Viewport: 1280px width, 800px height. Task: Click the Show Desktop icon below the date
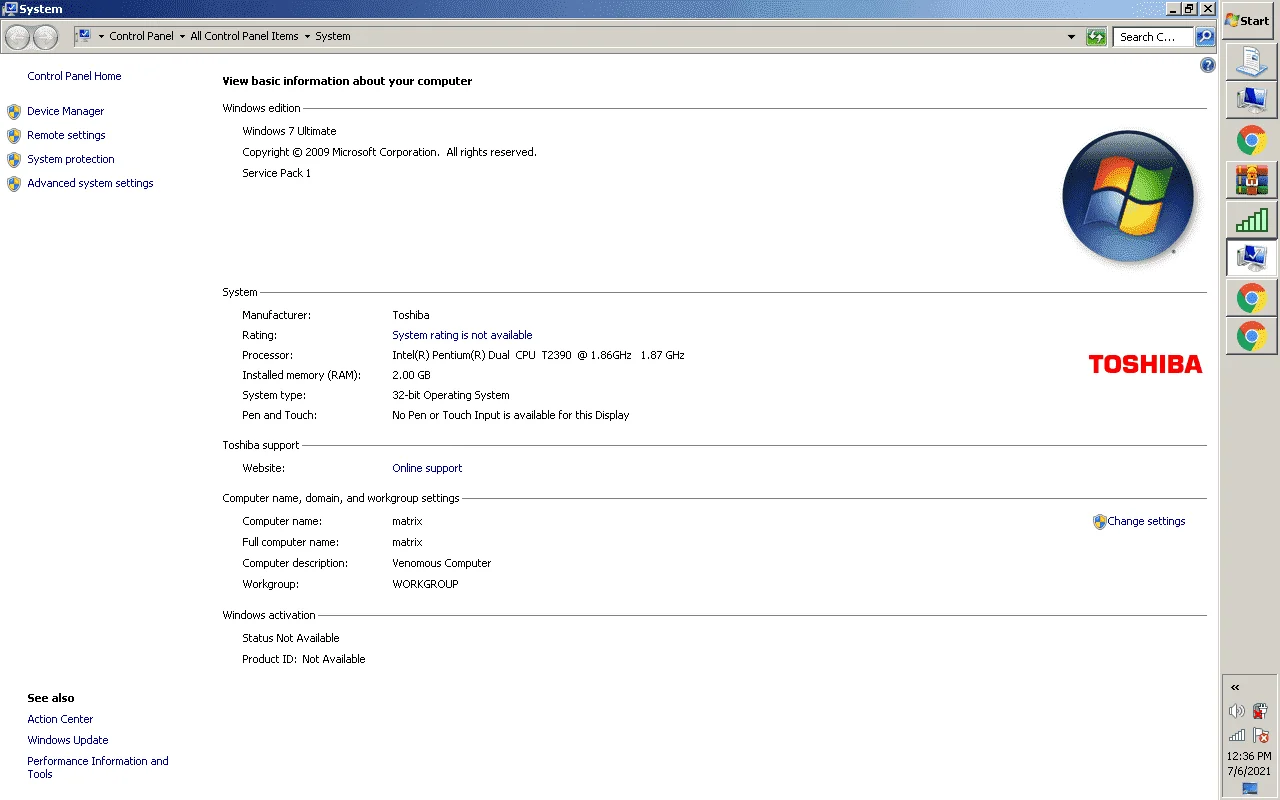[1249, 789]
